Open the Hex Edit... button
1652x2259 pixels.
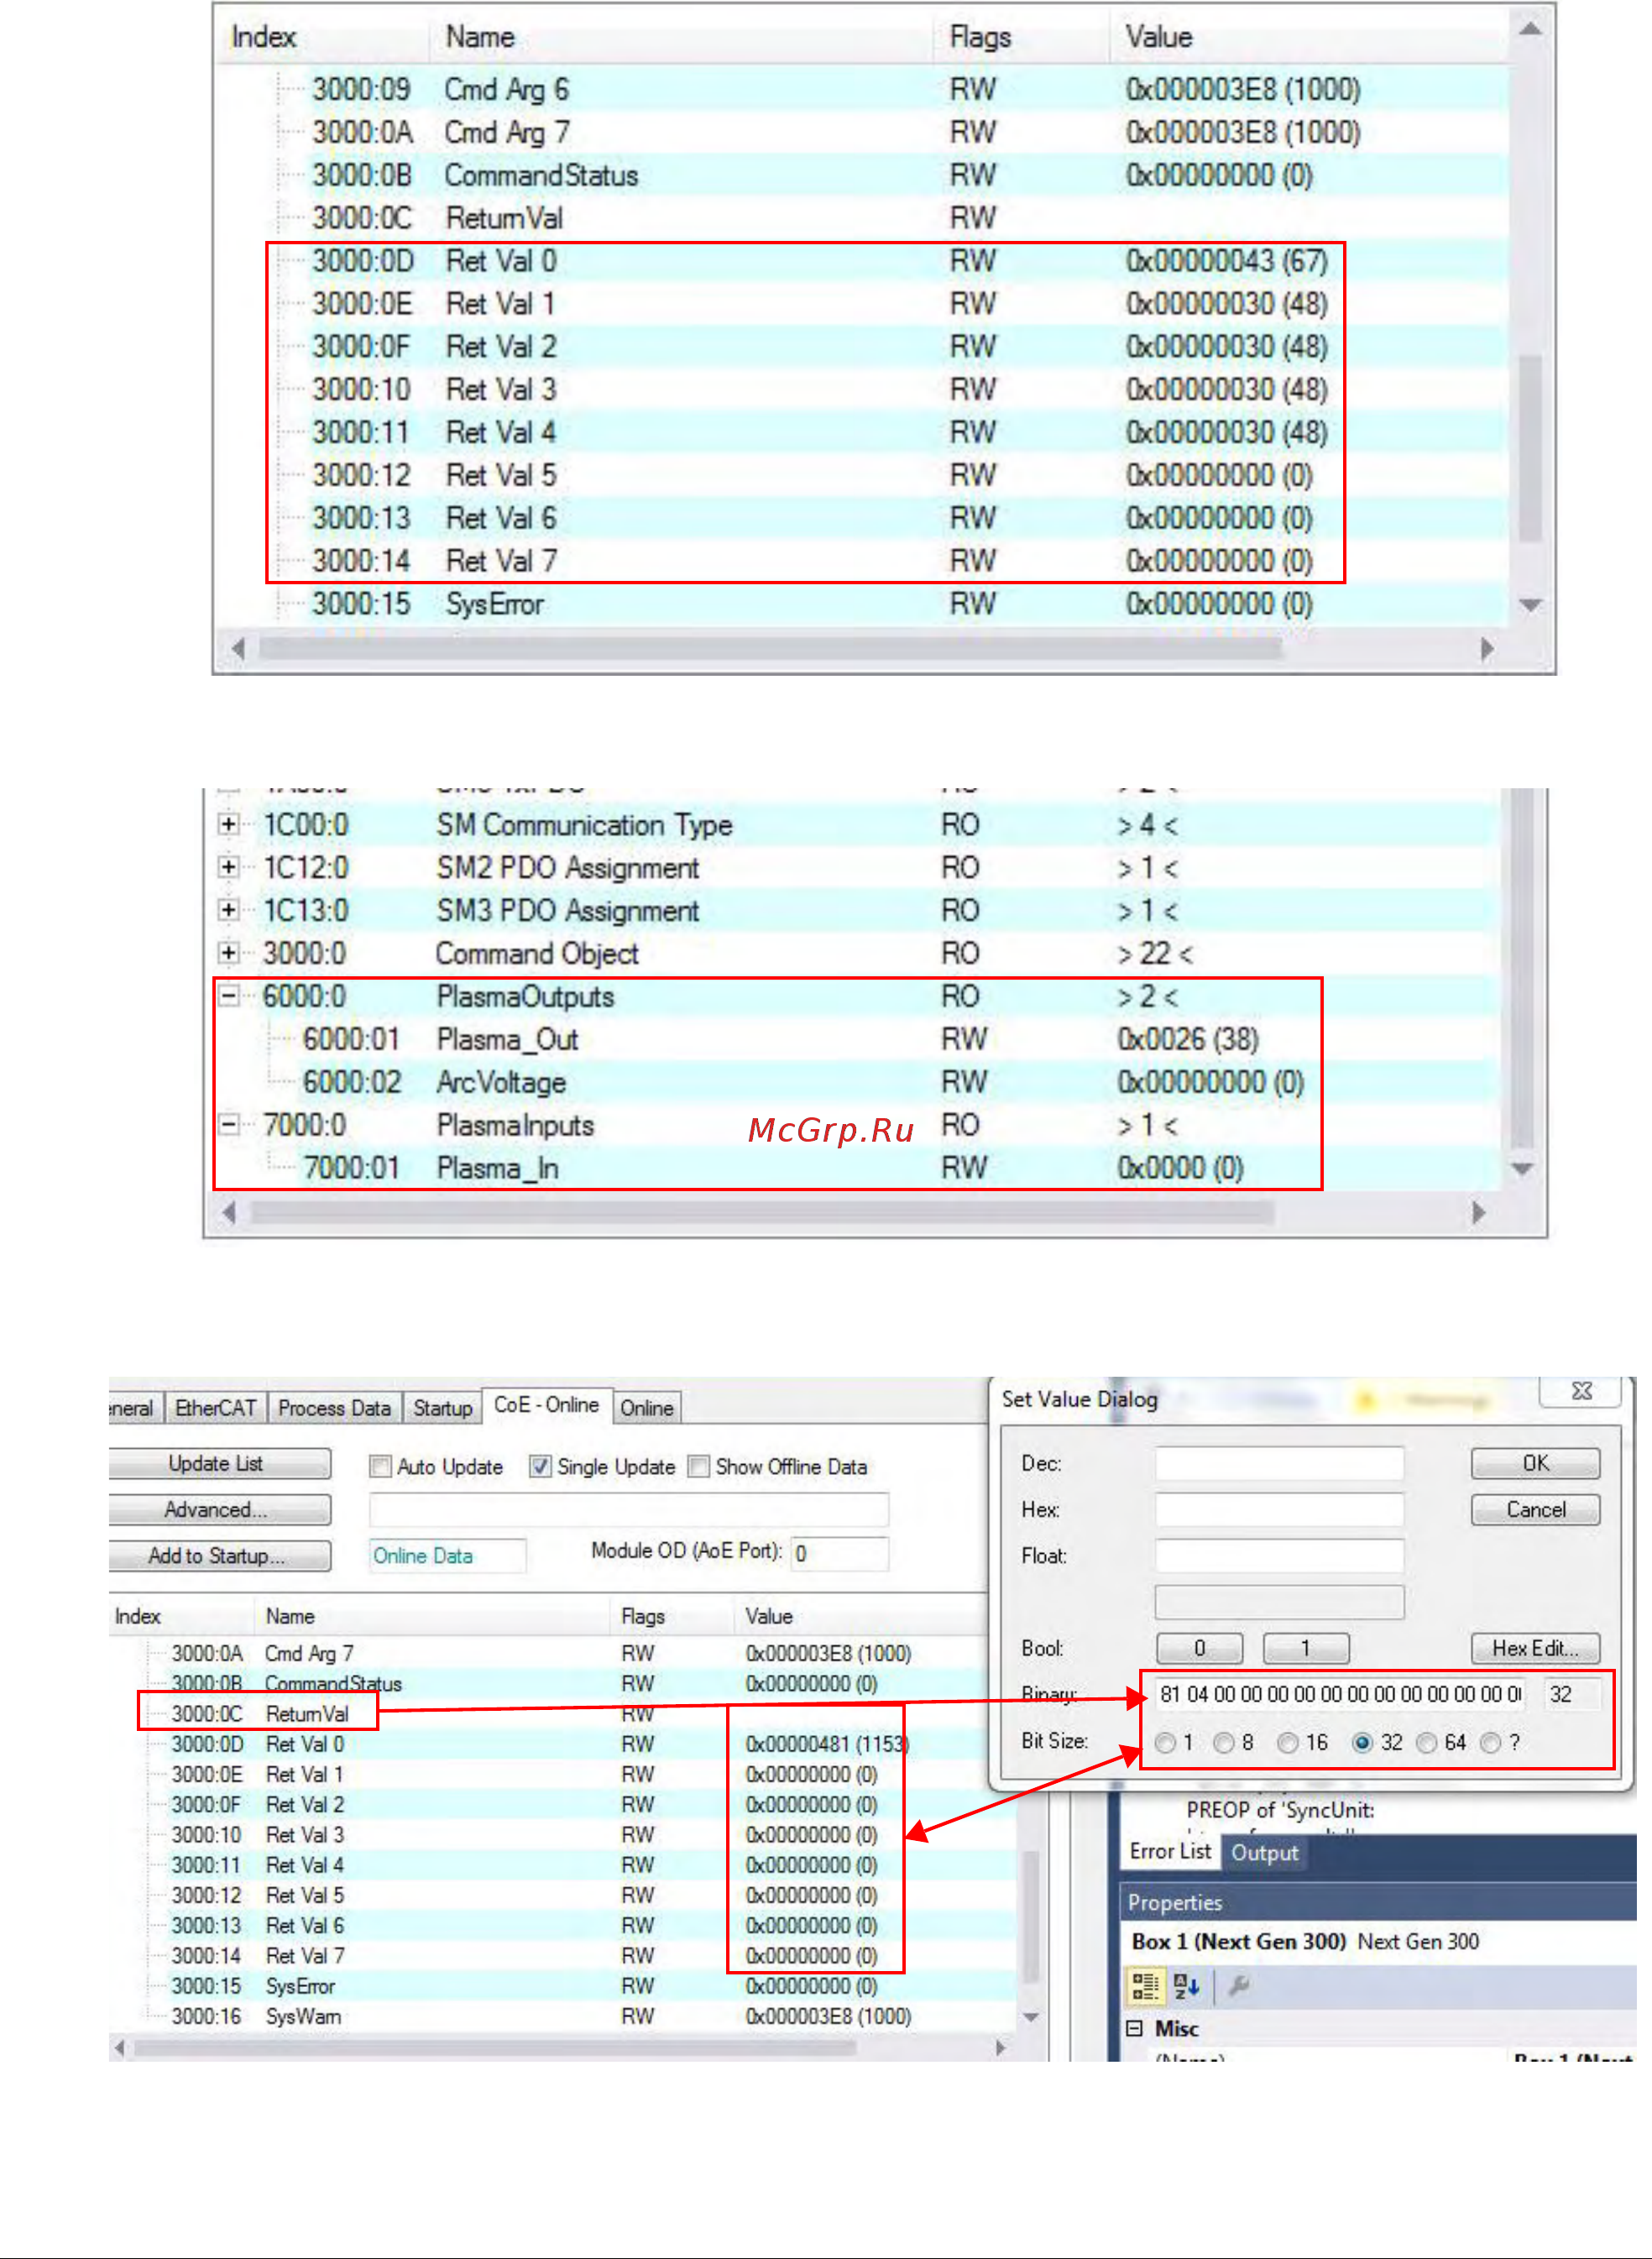tap(1535, 1648)
